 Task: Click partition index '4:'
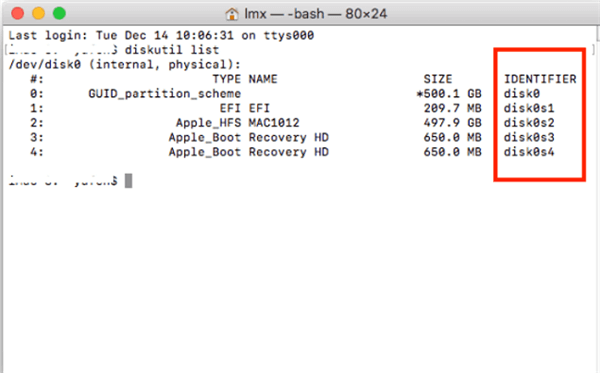(37, 152)
